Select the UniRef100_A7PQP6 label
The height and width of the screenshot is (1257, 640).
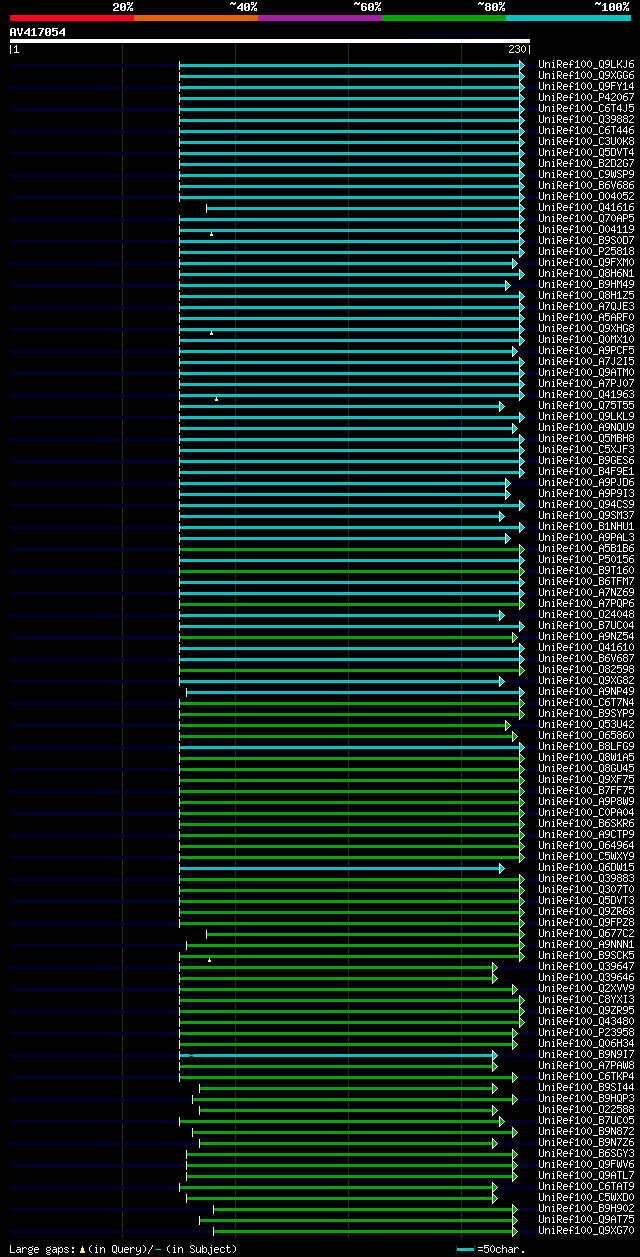click(586, 604)
